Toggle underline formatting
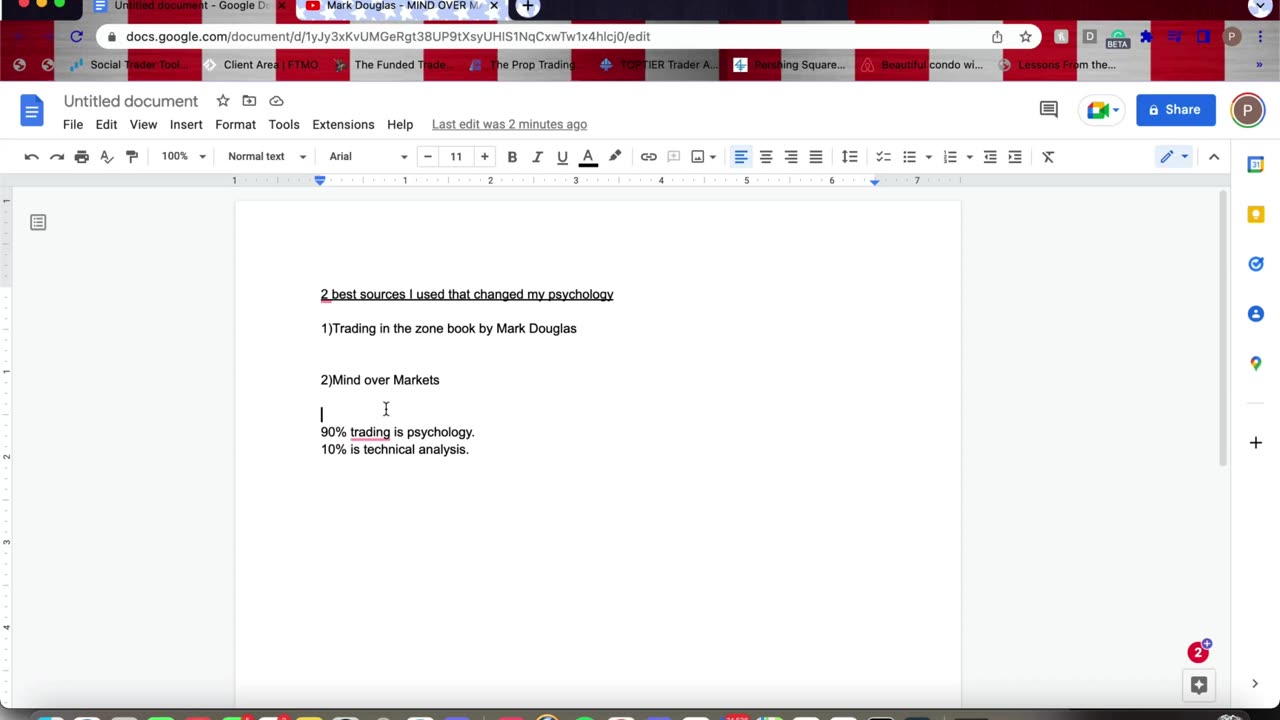Image resolution: width=1280 pixels, height=720 pixels. (x=562, y=157)
